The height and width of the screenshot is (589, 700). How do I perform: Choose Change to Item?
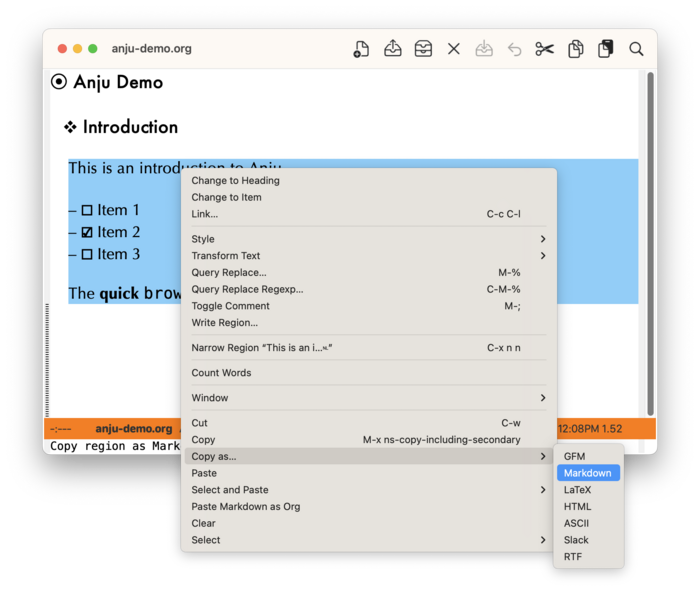[x=369, y=197]
